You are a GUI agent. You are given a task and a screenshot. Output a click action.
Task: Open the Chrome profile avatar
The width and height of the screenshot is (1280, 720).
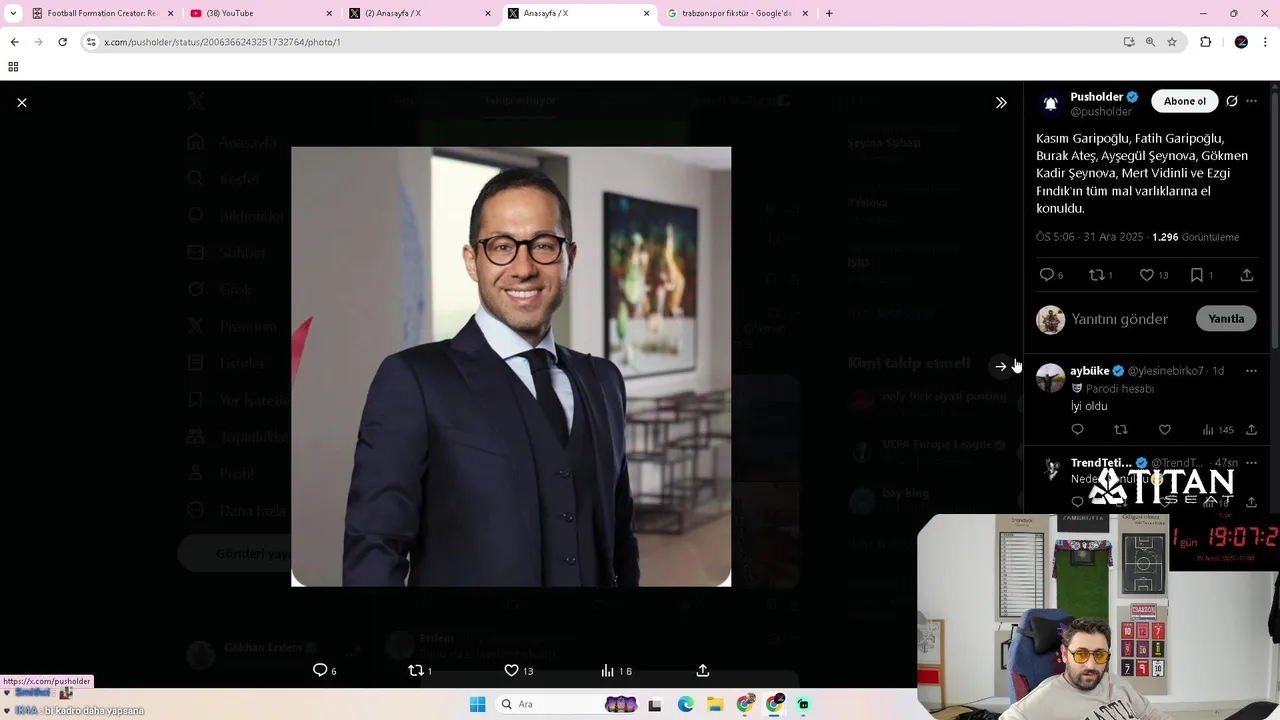[1241, 42]
